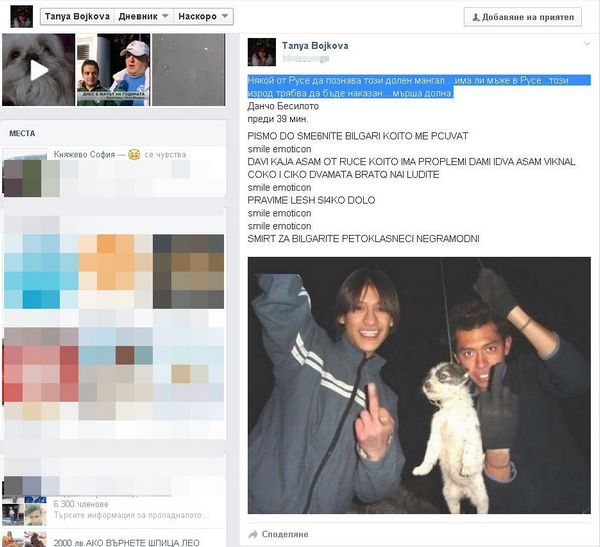Open the two men photo thumbnail
600x547 pixels.
[113, 70]
